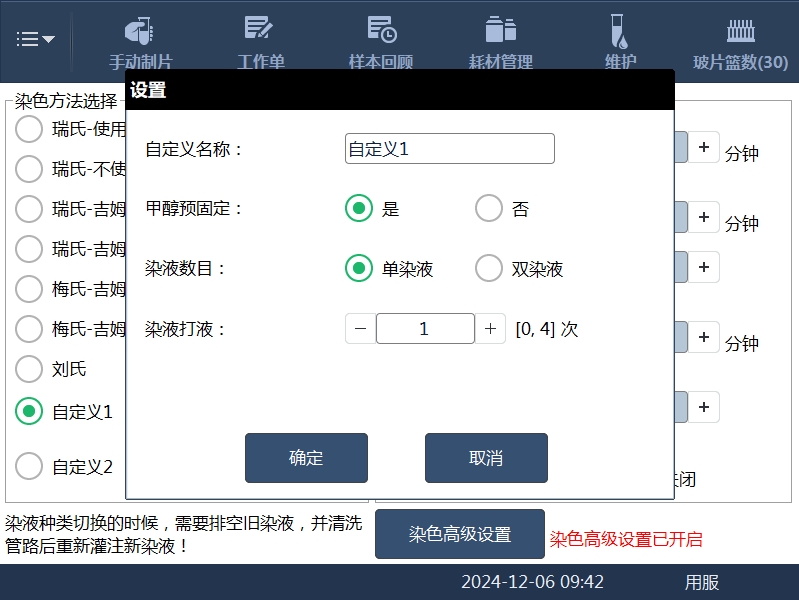Viewport: 799px width, 600px height.
Task: Open the manual slide preparation icon
Action: coord(140,32)
